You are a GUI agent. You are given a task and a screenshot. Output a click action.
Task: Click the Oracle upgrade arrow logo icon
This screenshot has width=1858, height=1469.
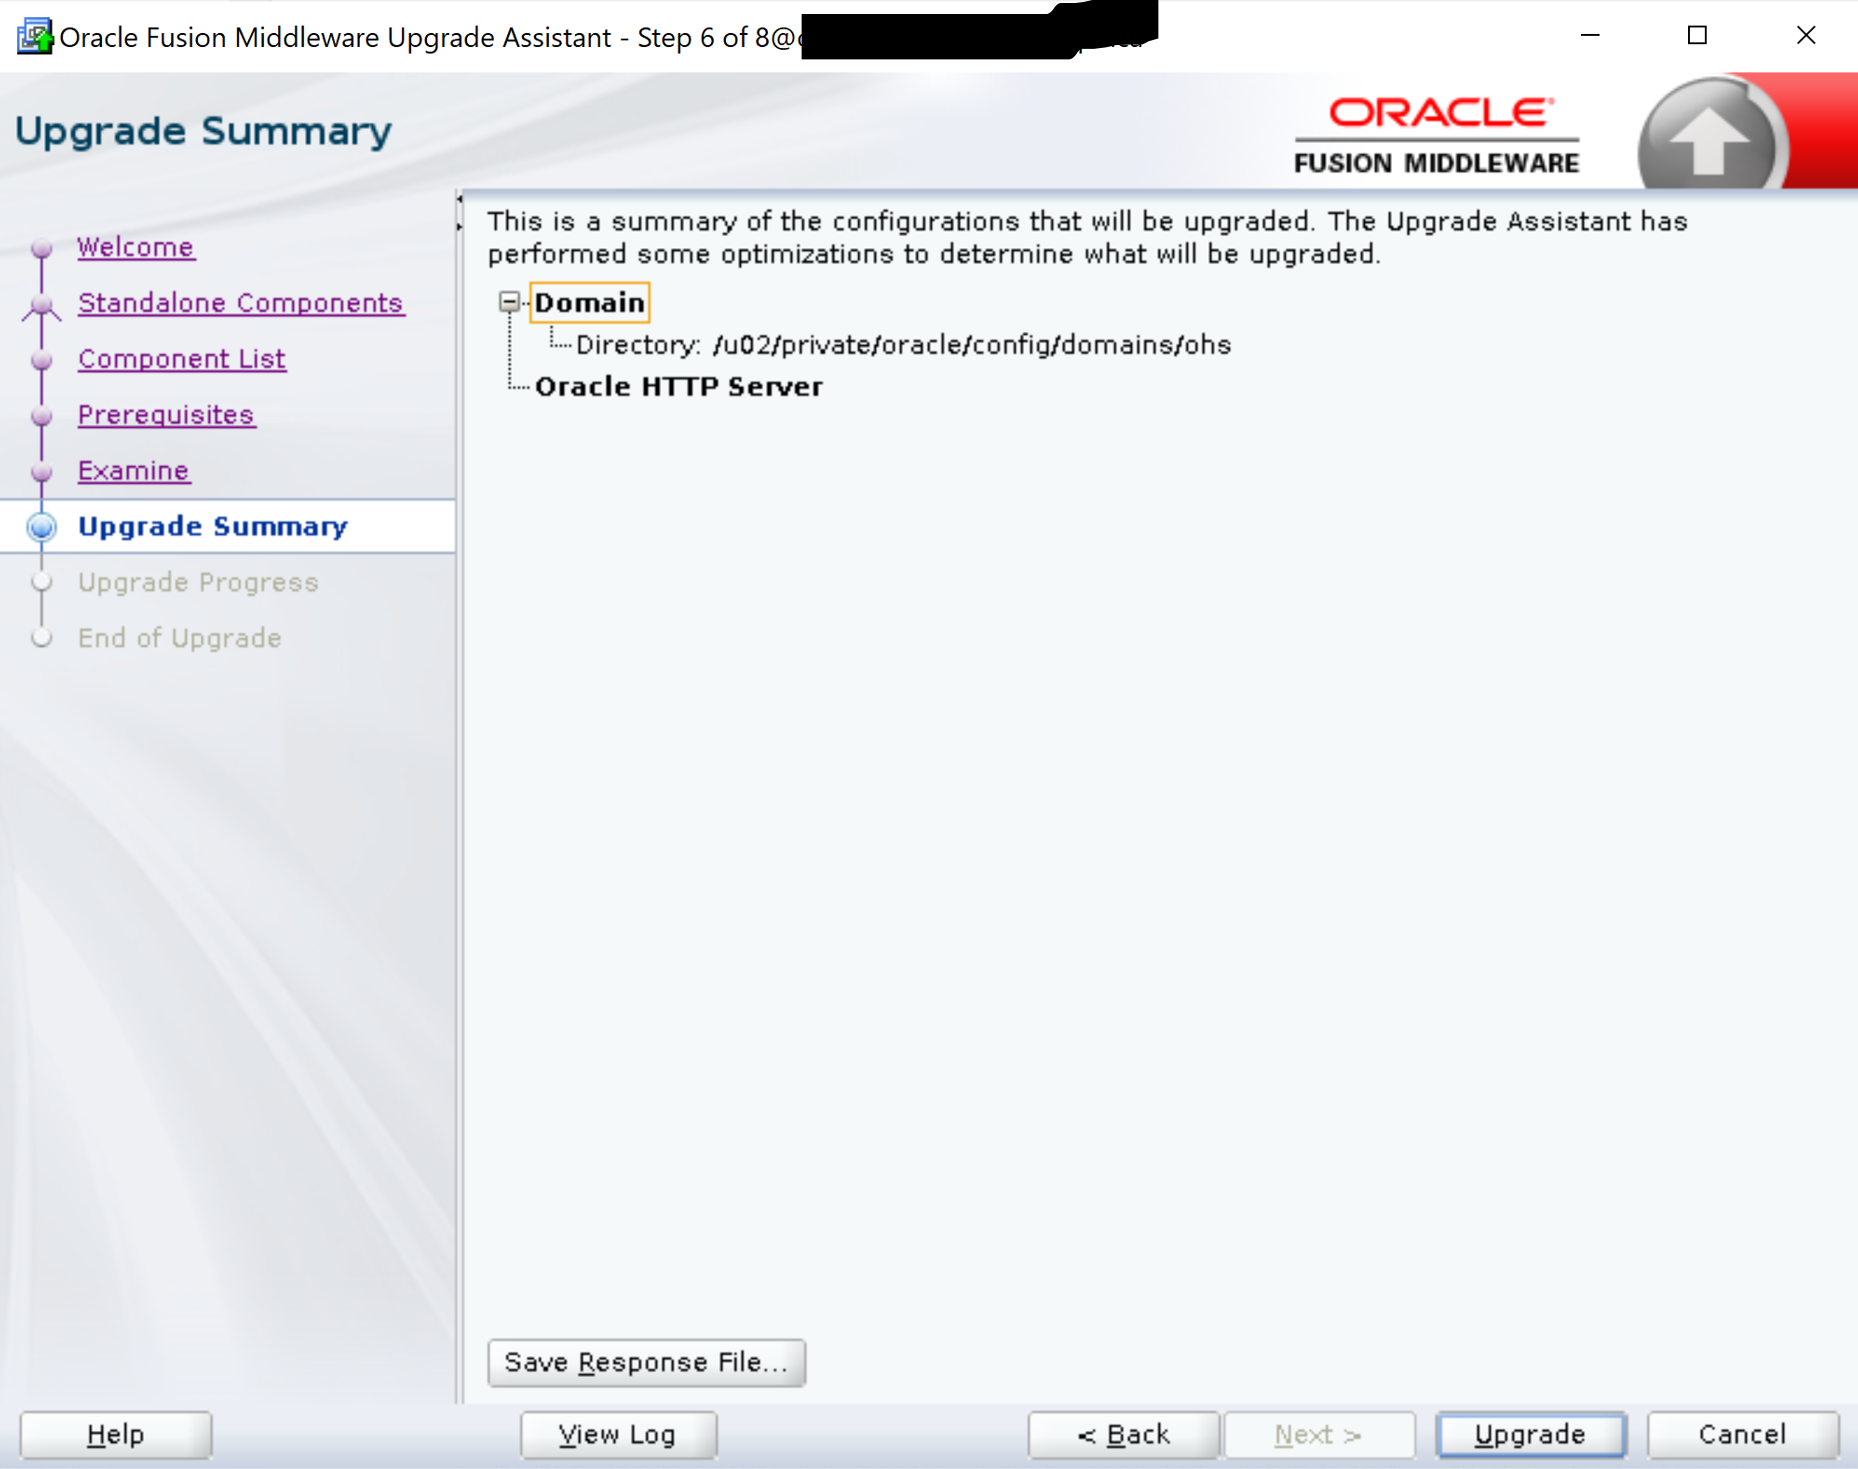point(1708,140)
